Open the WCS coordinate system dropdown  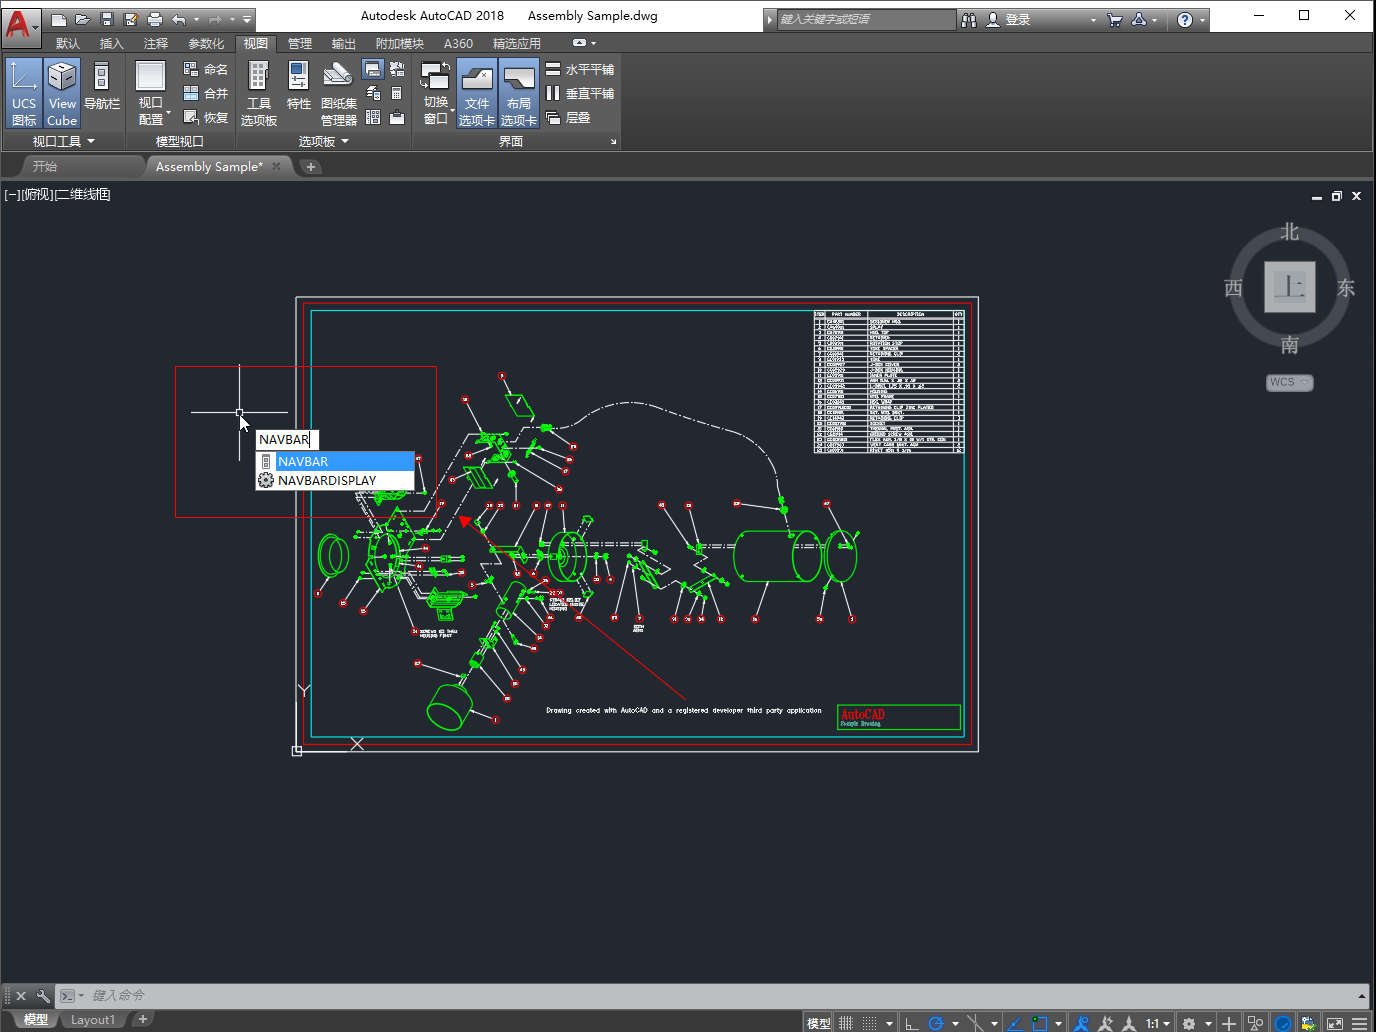coord(1289,382)
